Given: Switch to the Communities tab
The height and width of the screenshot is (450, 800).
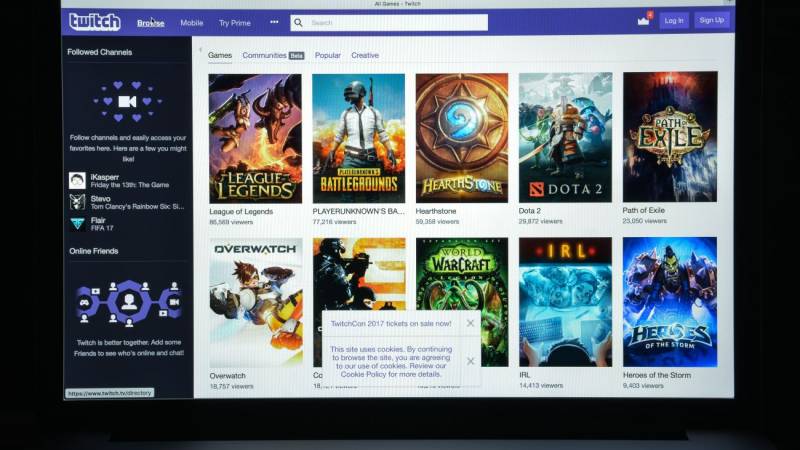Looking at the screenshot, I should (x=264, y=55).
